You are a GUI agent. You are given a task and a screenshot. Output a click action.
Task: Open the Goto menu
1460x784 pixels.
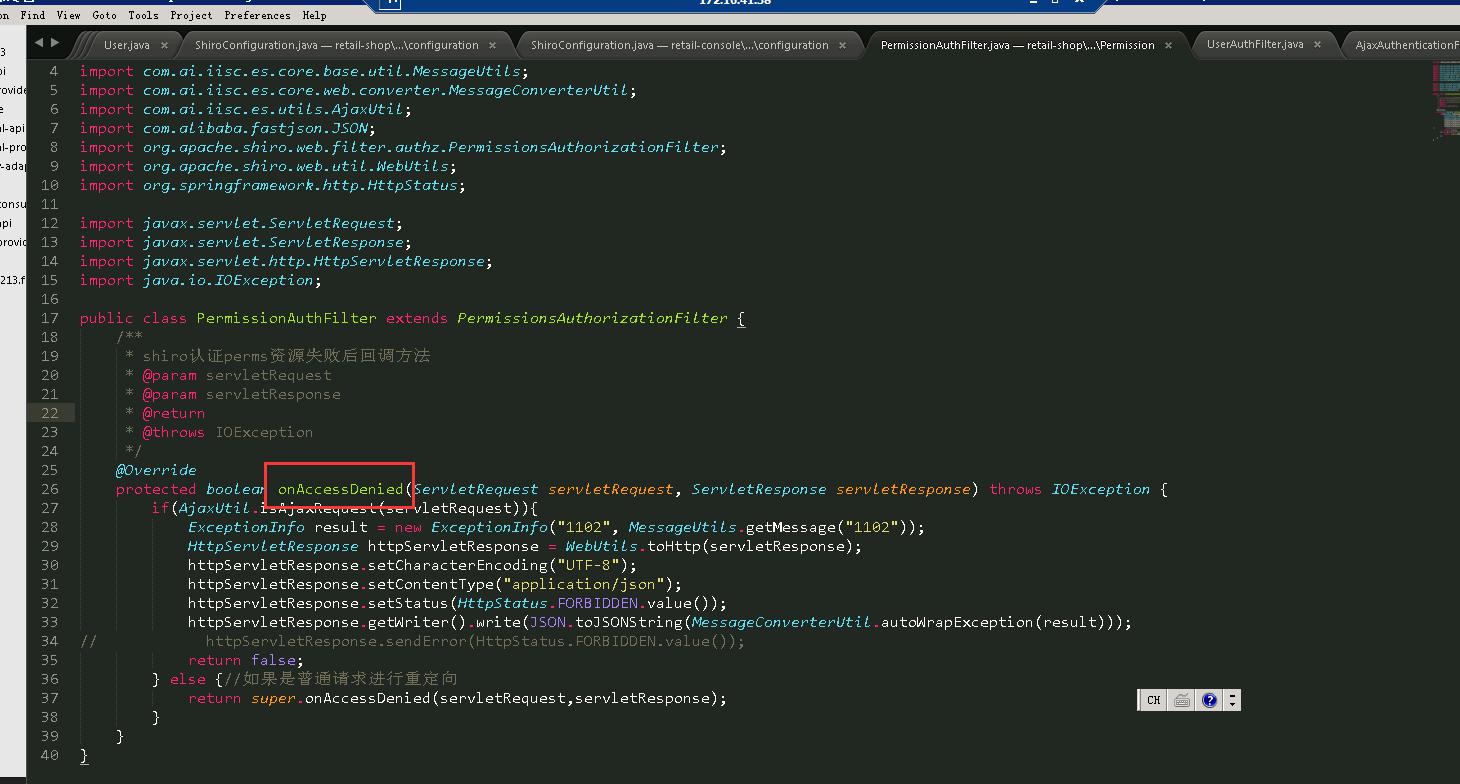pyautogui.click(x=104, y=15)
